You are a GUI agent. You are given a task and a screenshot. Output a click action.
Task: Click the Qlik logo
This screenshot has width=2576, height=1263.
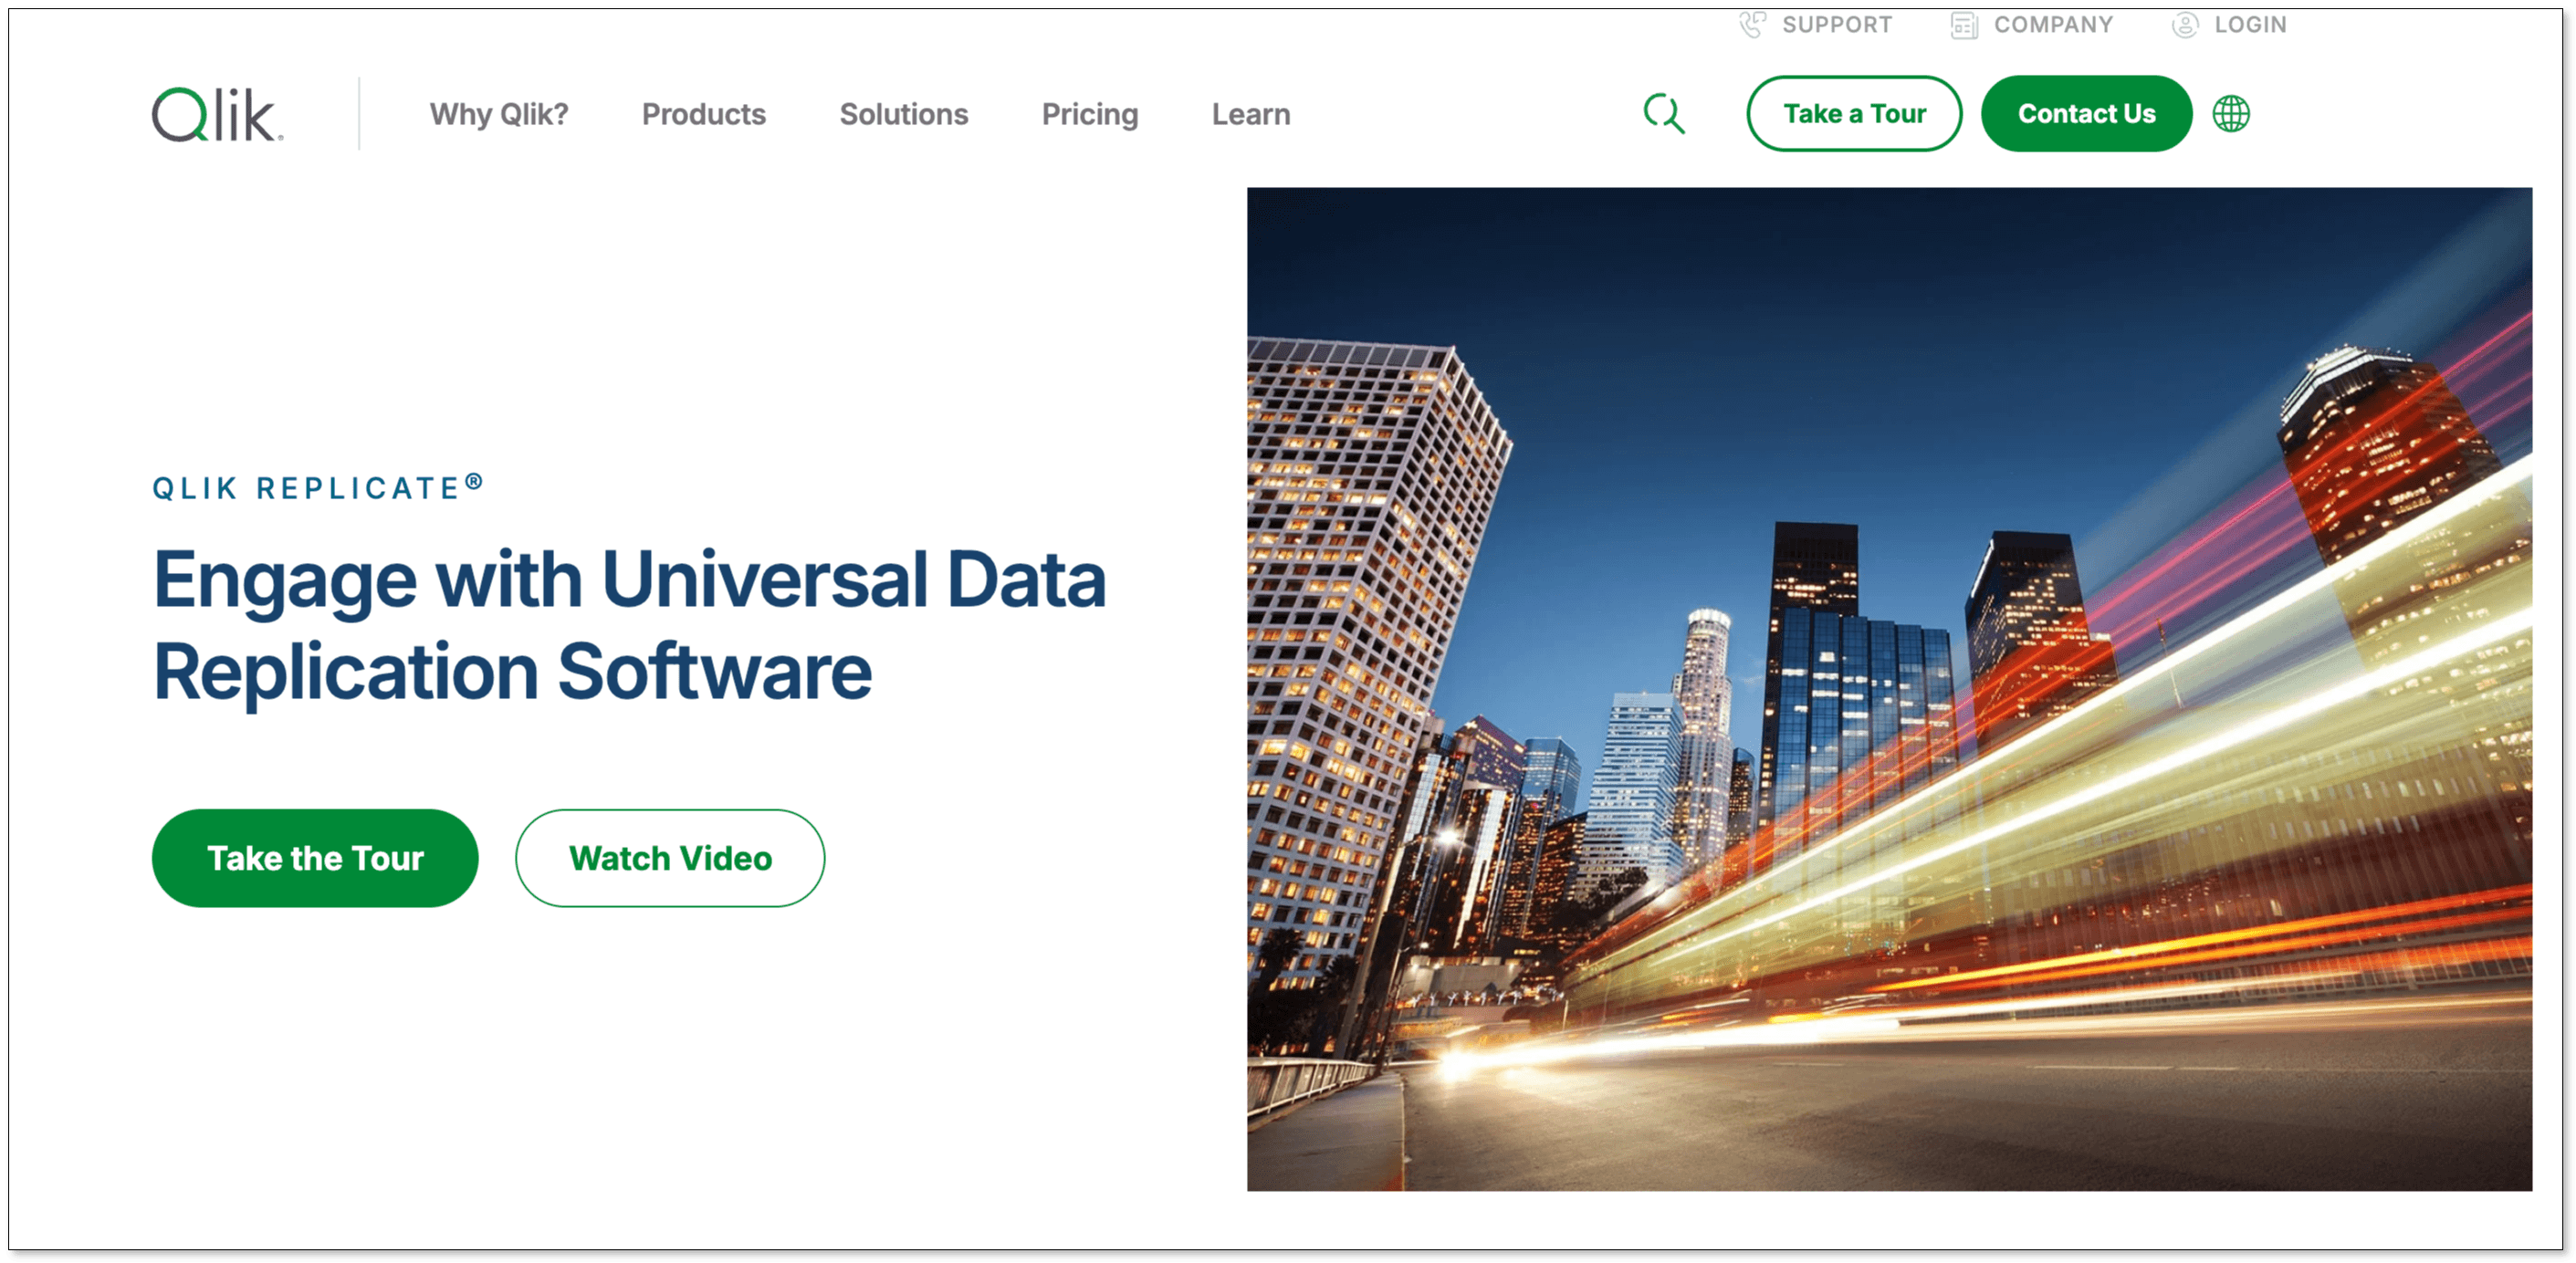point(218,115)
